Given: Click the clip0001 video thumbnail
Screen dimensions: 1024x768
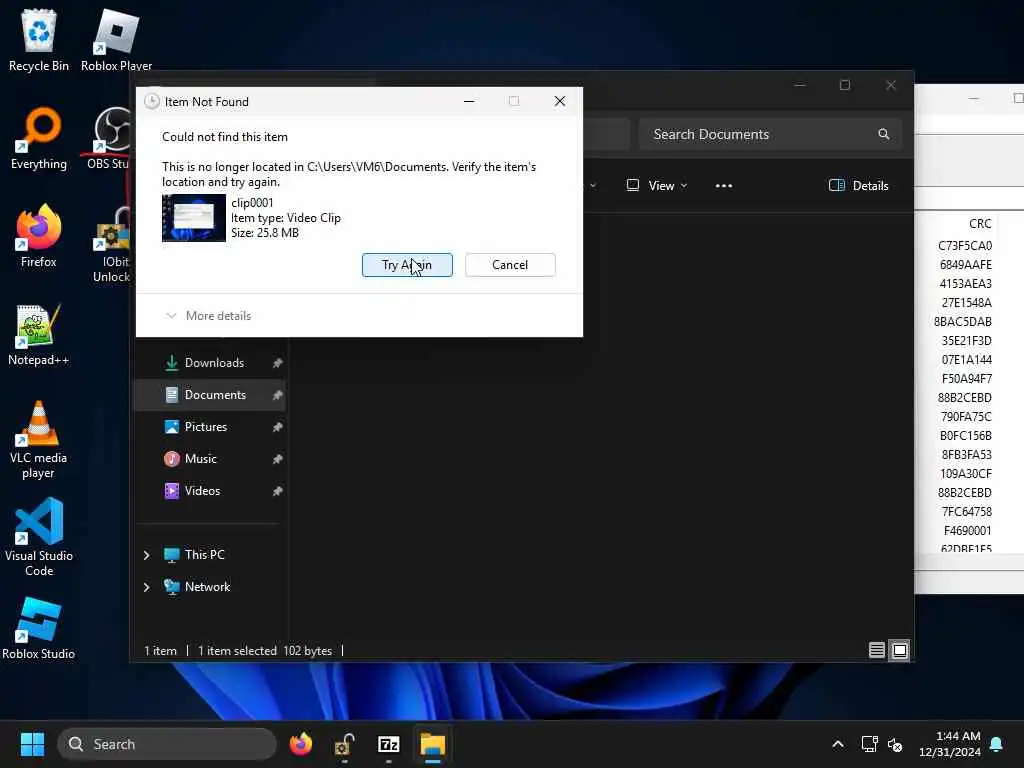Looking at the screenshot, I should 194,217.
